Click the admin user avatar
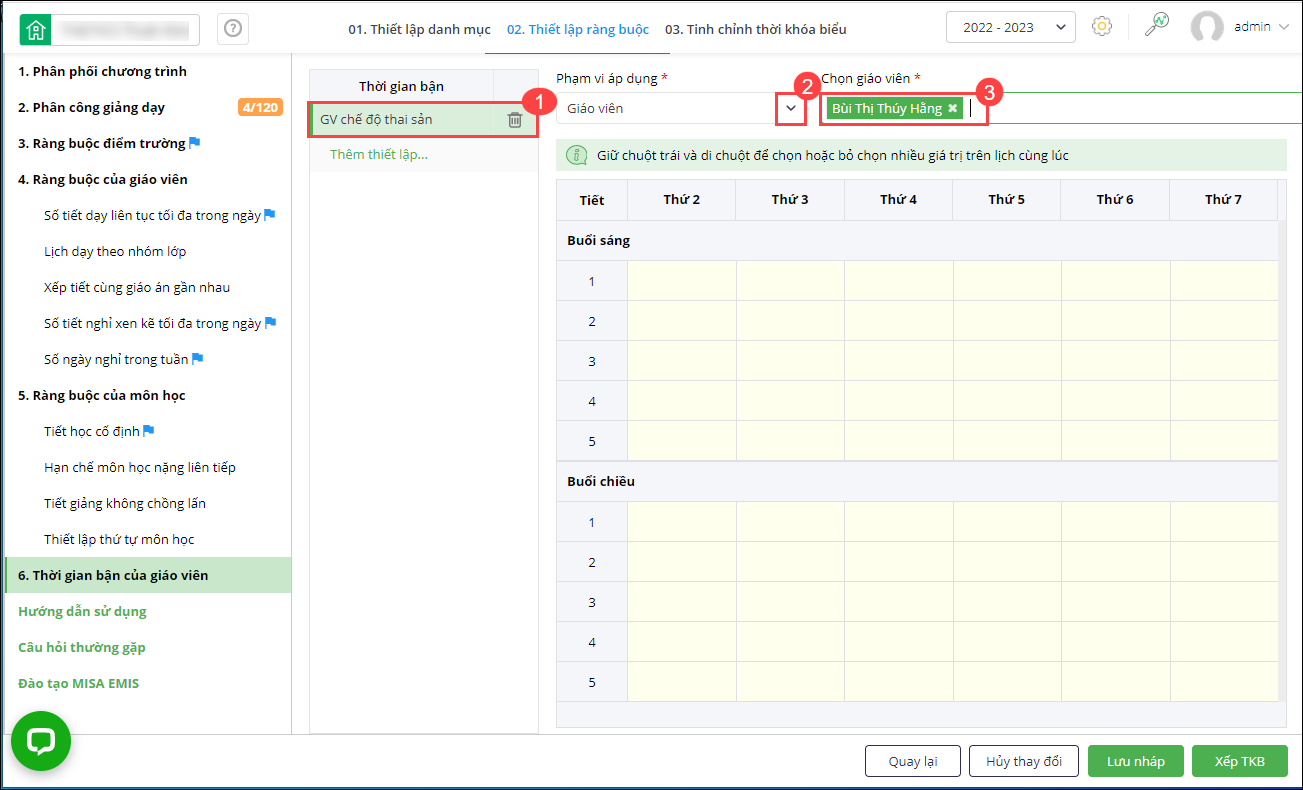 pos(1207,27)
